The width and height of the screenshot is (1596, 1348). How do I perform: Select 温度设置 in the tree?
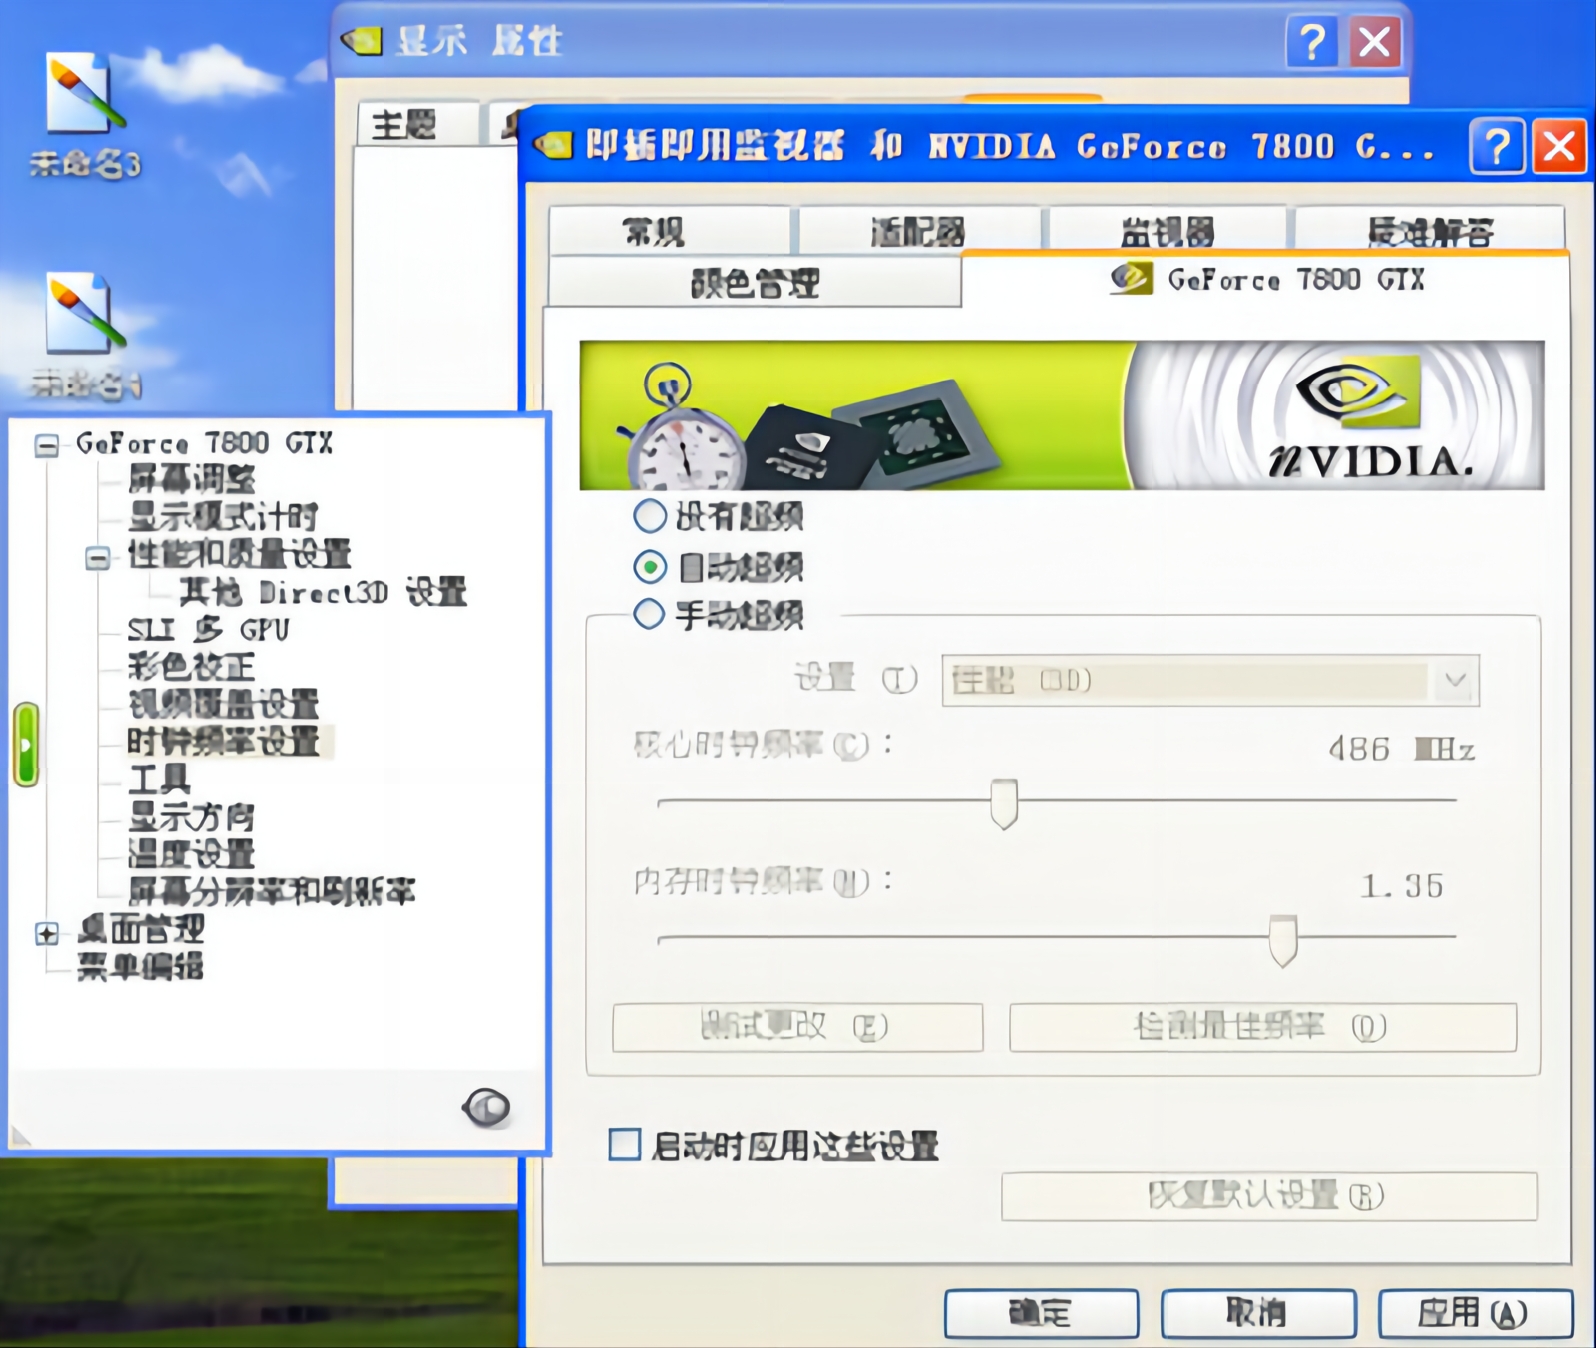click(x=191, y=853)
